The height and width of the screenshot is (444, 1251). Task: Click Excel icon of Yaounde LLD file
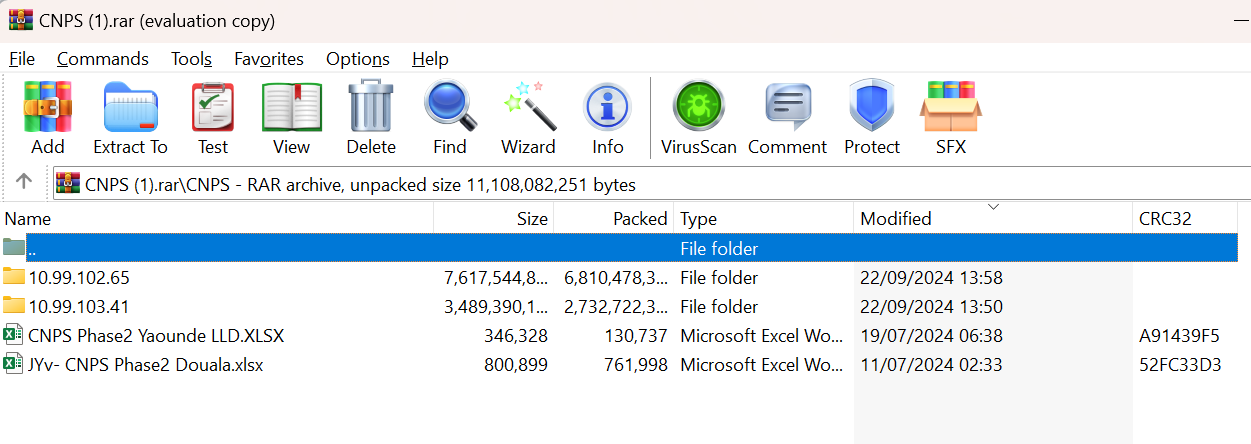[14, 335]
